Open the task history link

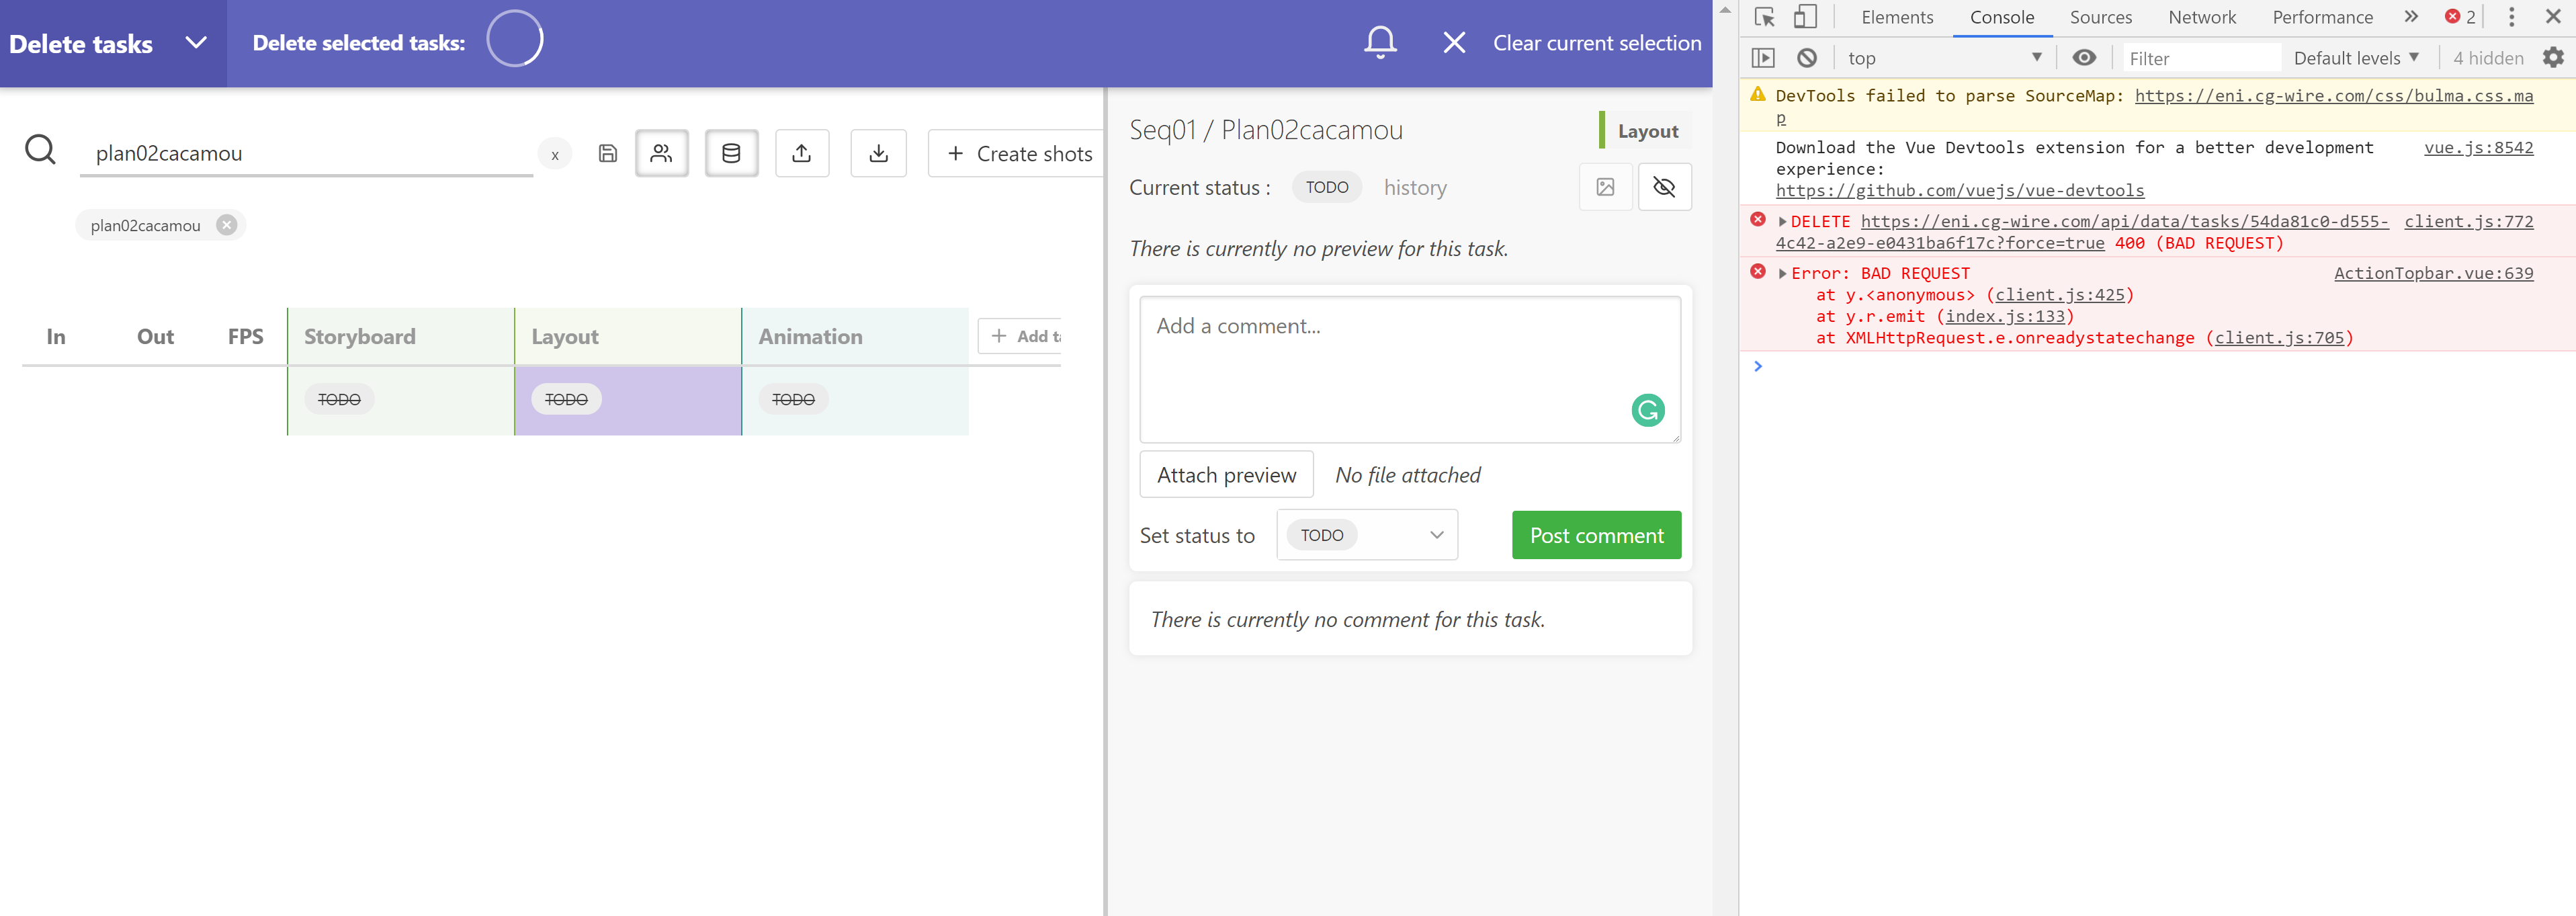tap(1415, 188)
